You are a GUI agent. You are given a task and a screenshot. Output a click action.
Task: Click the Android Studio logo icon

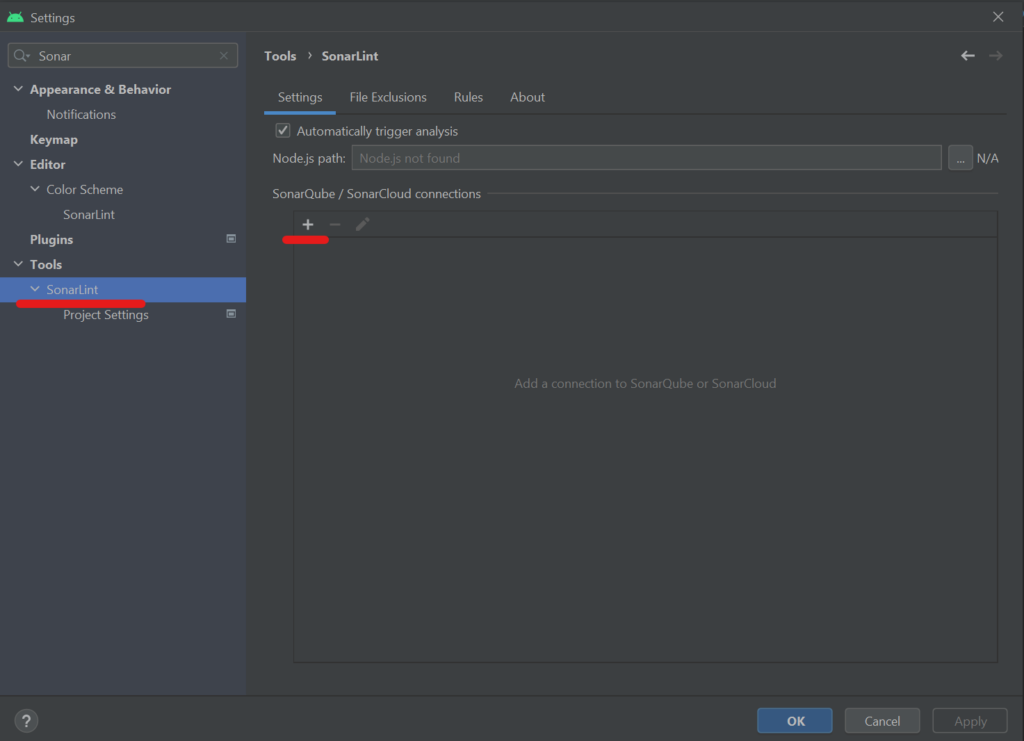click(x=15, y=17)
